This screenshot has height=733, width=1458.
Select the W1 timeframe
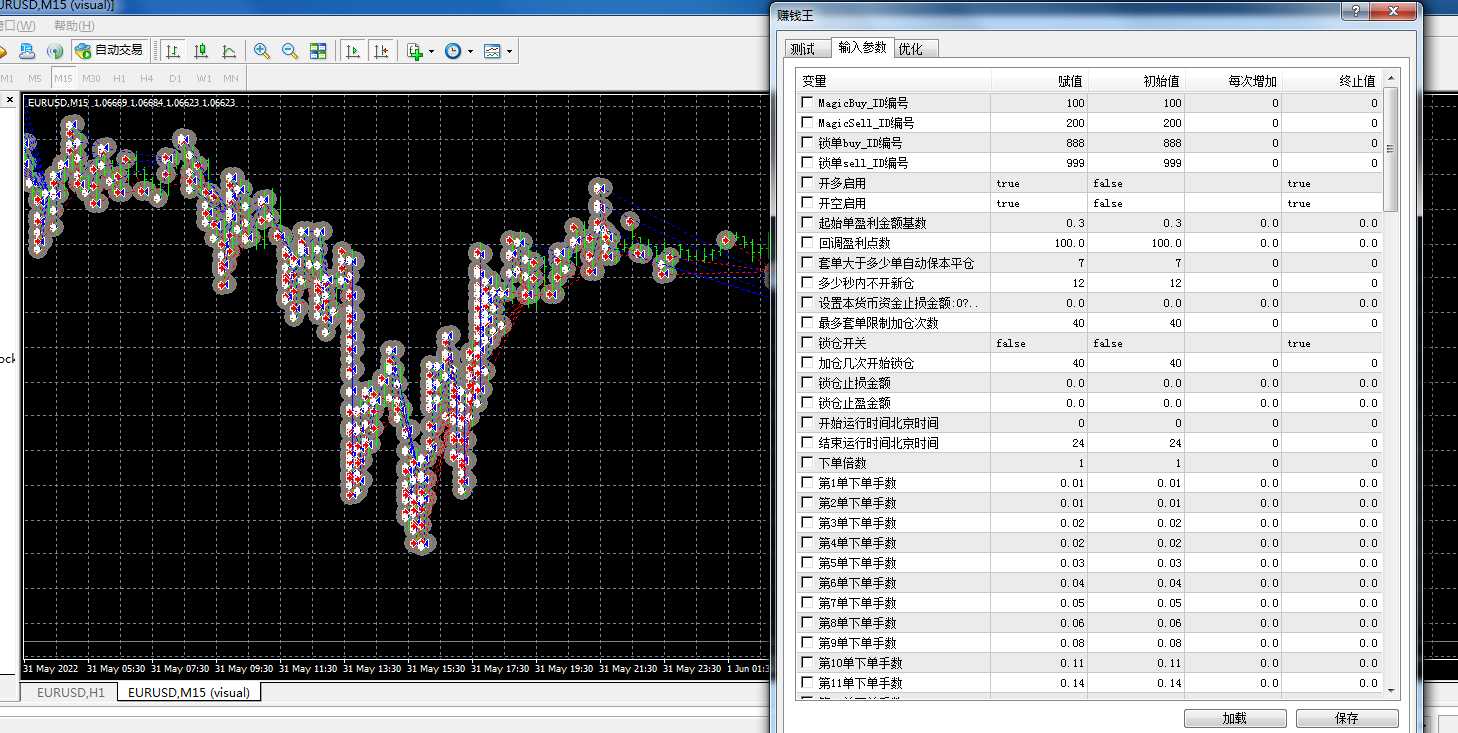(x=204, y=78)
